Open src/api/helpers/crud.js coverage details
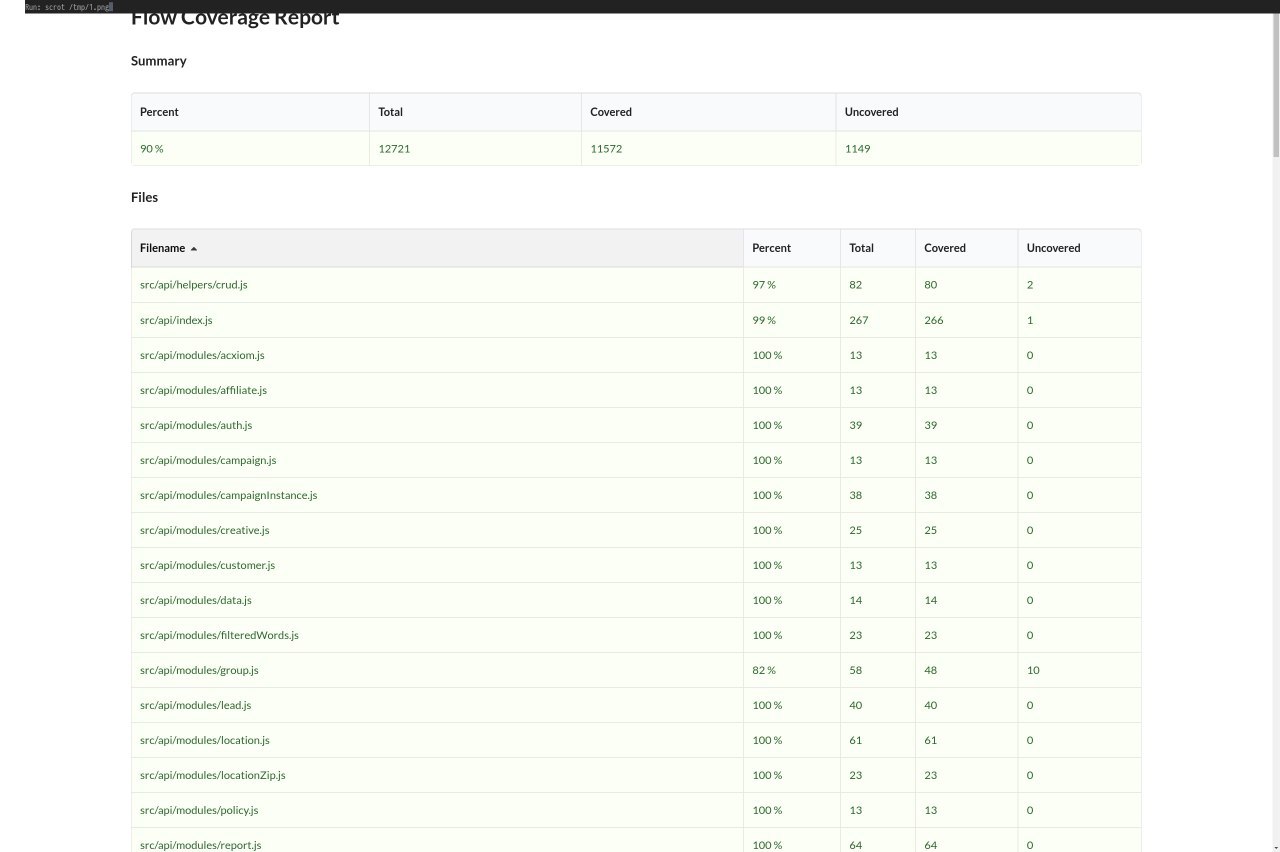The image size is (1280, 852). point(194,285)
